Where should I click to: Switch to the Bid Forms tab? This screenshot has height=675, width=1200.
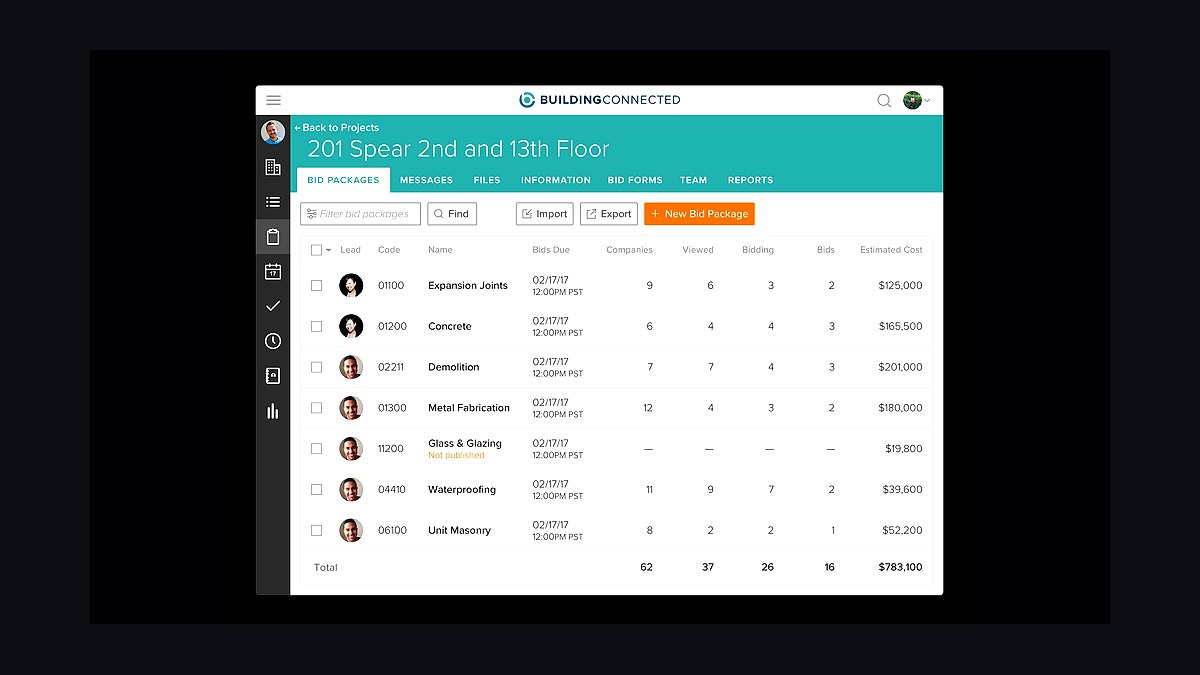[x=635, y=180]
